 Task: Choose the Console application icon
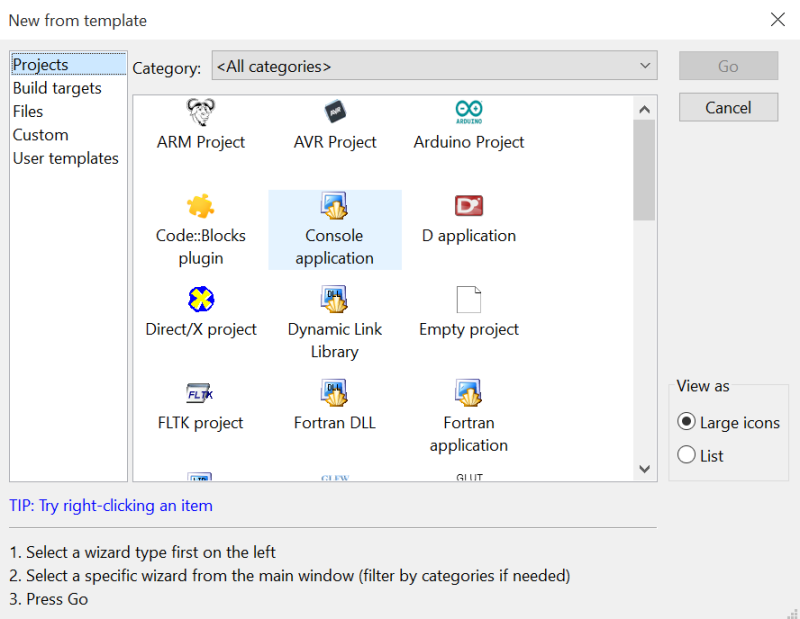click(335, 206)
